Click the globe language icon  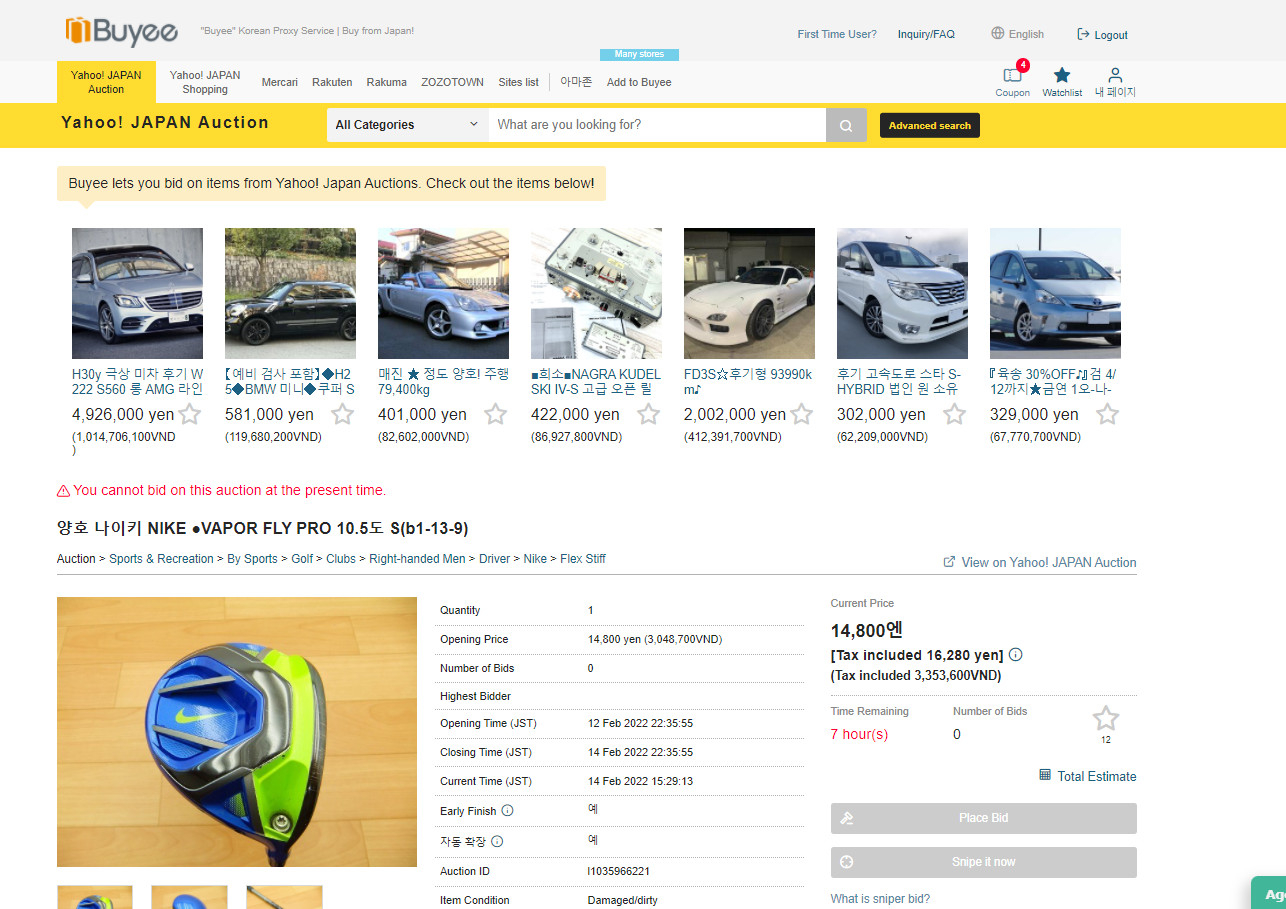[997, 33]
